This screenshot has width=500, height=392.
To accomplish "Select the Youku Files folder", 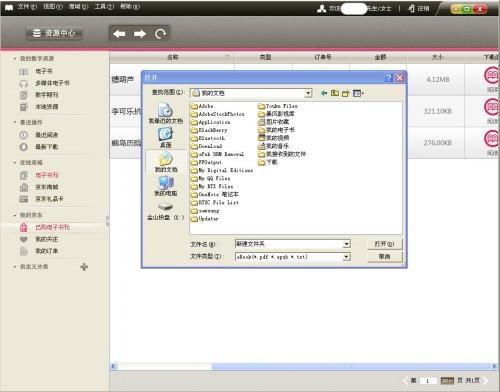I will pos(278,106).
